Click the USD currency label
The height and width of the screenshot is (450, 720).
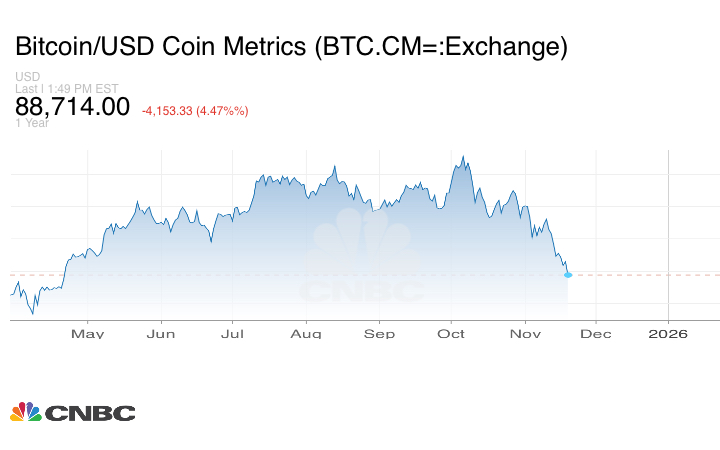pyautogui.click(x=27, y=77)
